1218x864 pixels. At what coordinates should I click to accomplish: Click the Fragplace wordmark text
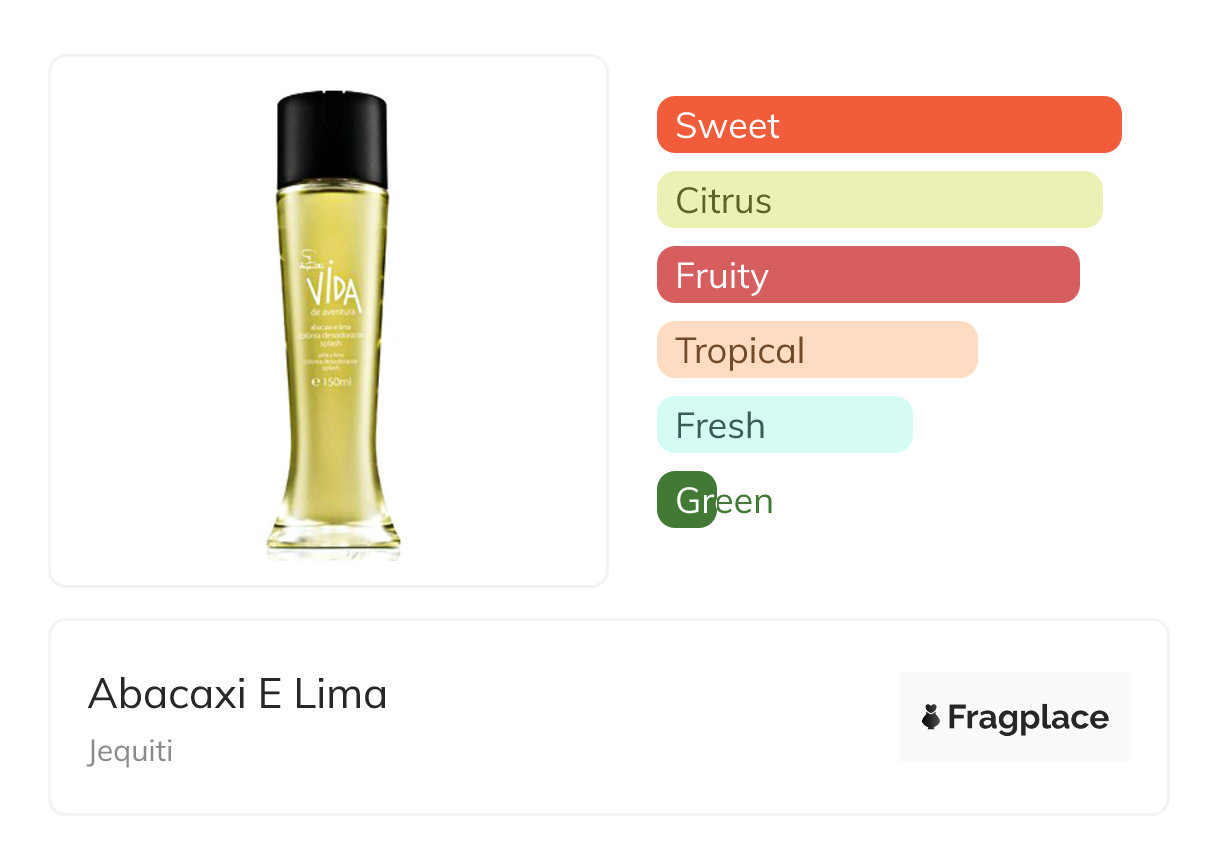(1028, 718)
